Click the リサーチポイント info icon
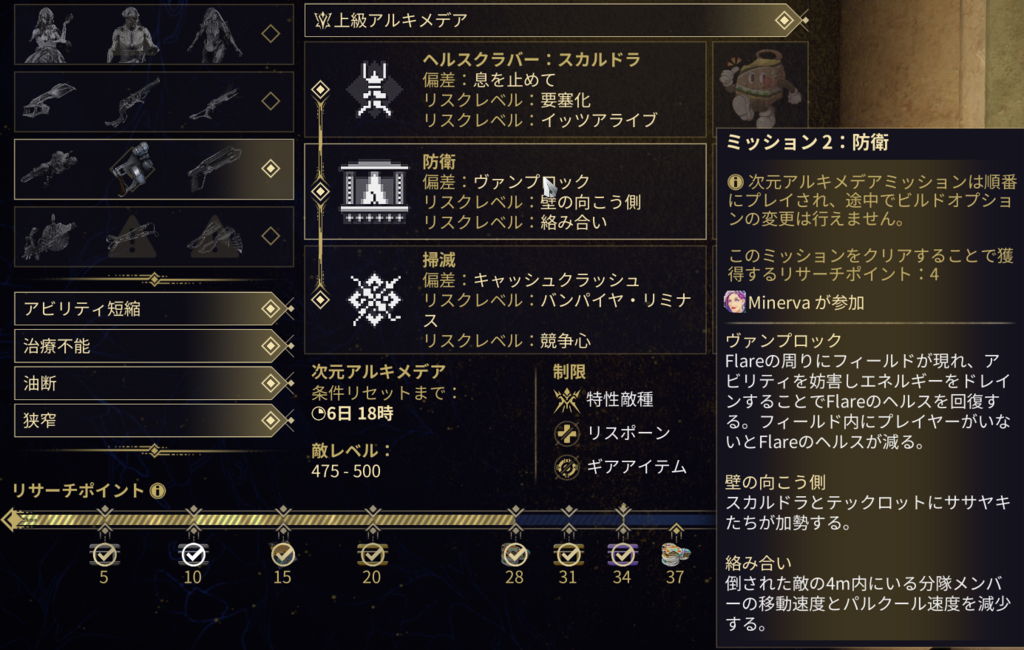The width and height of the screenshot is (1024, 650). (x=157, y=491)
